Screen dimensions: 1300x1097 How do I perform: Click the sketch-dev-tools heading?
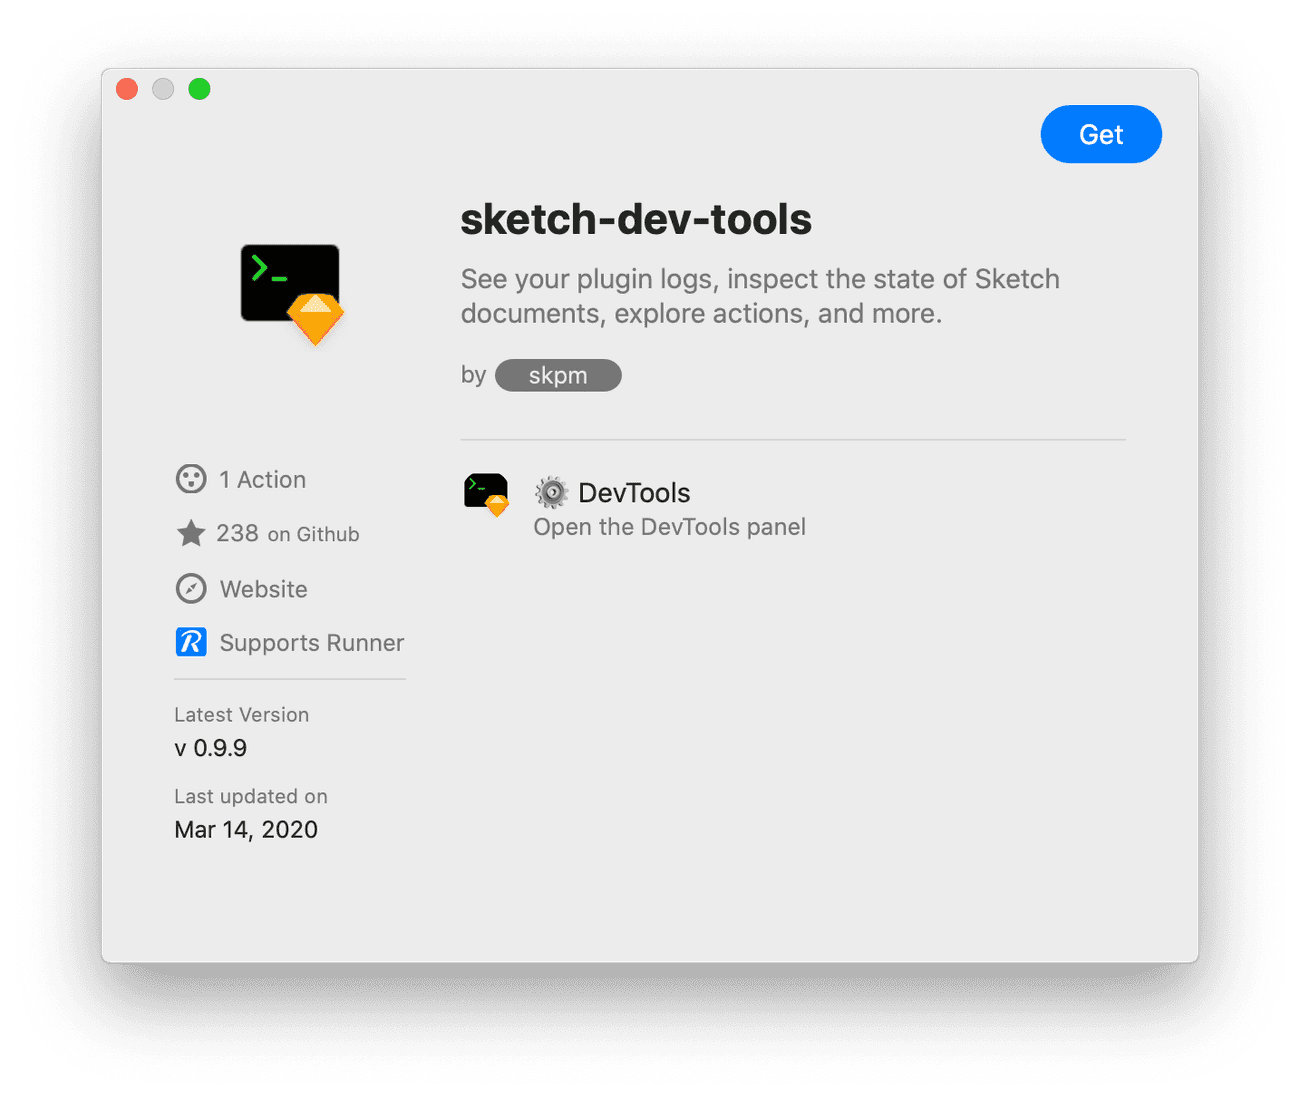pos(636,220)
